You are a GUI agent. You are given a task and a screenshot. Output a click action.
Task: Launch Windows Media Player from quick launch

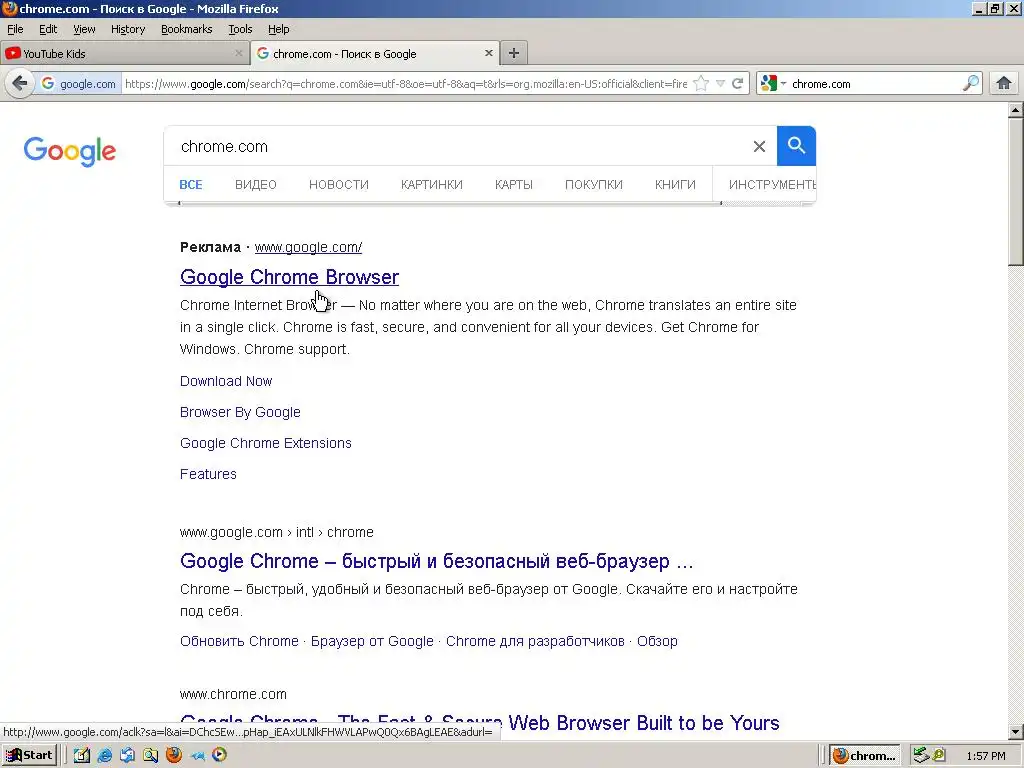point(220,755)
